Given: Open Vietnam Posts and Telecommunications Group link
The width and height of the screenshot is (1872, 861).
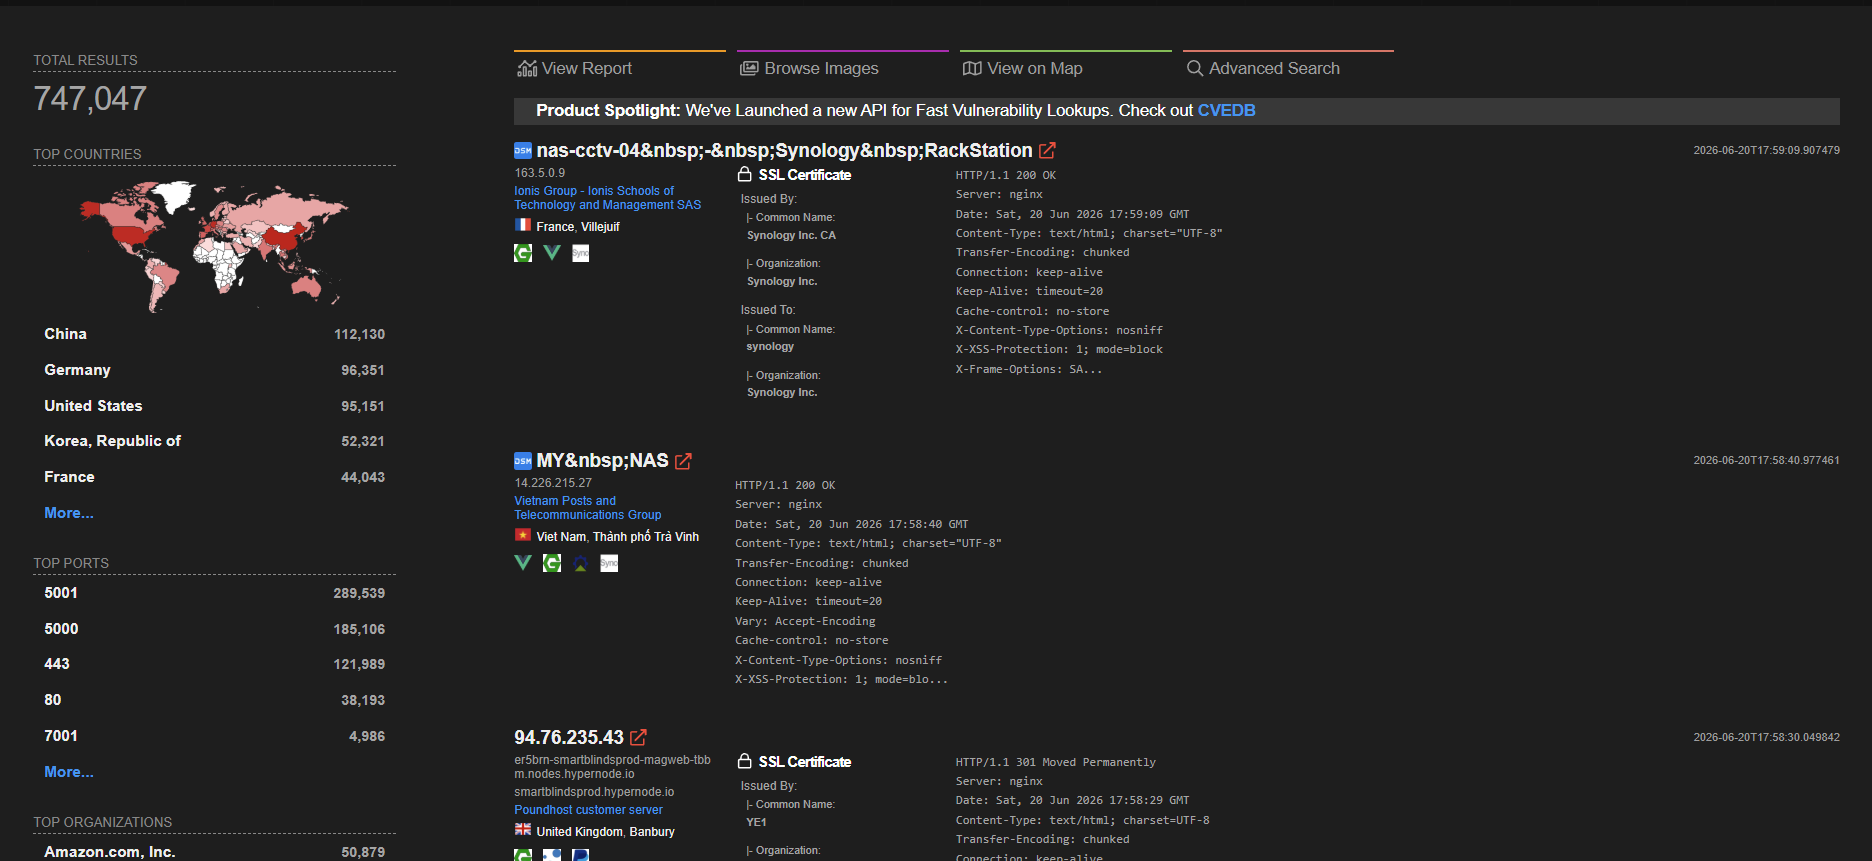Looking at the screenshot, I should coord(588,508).
